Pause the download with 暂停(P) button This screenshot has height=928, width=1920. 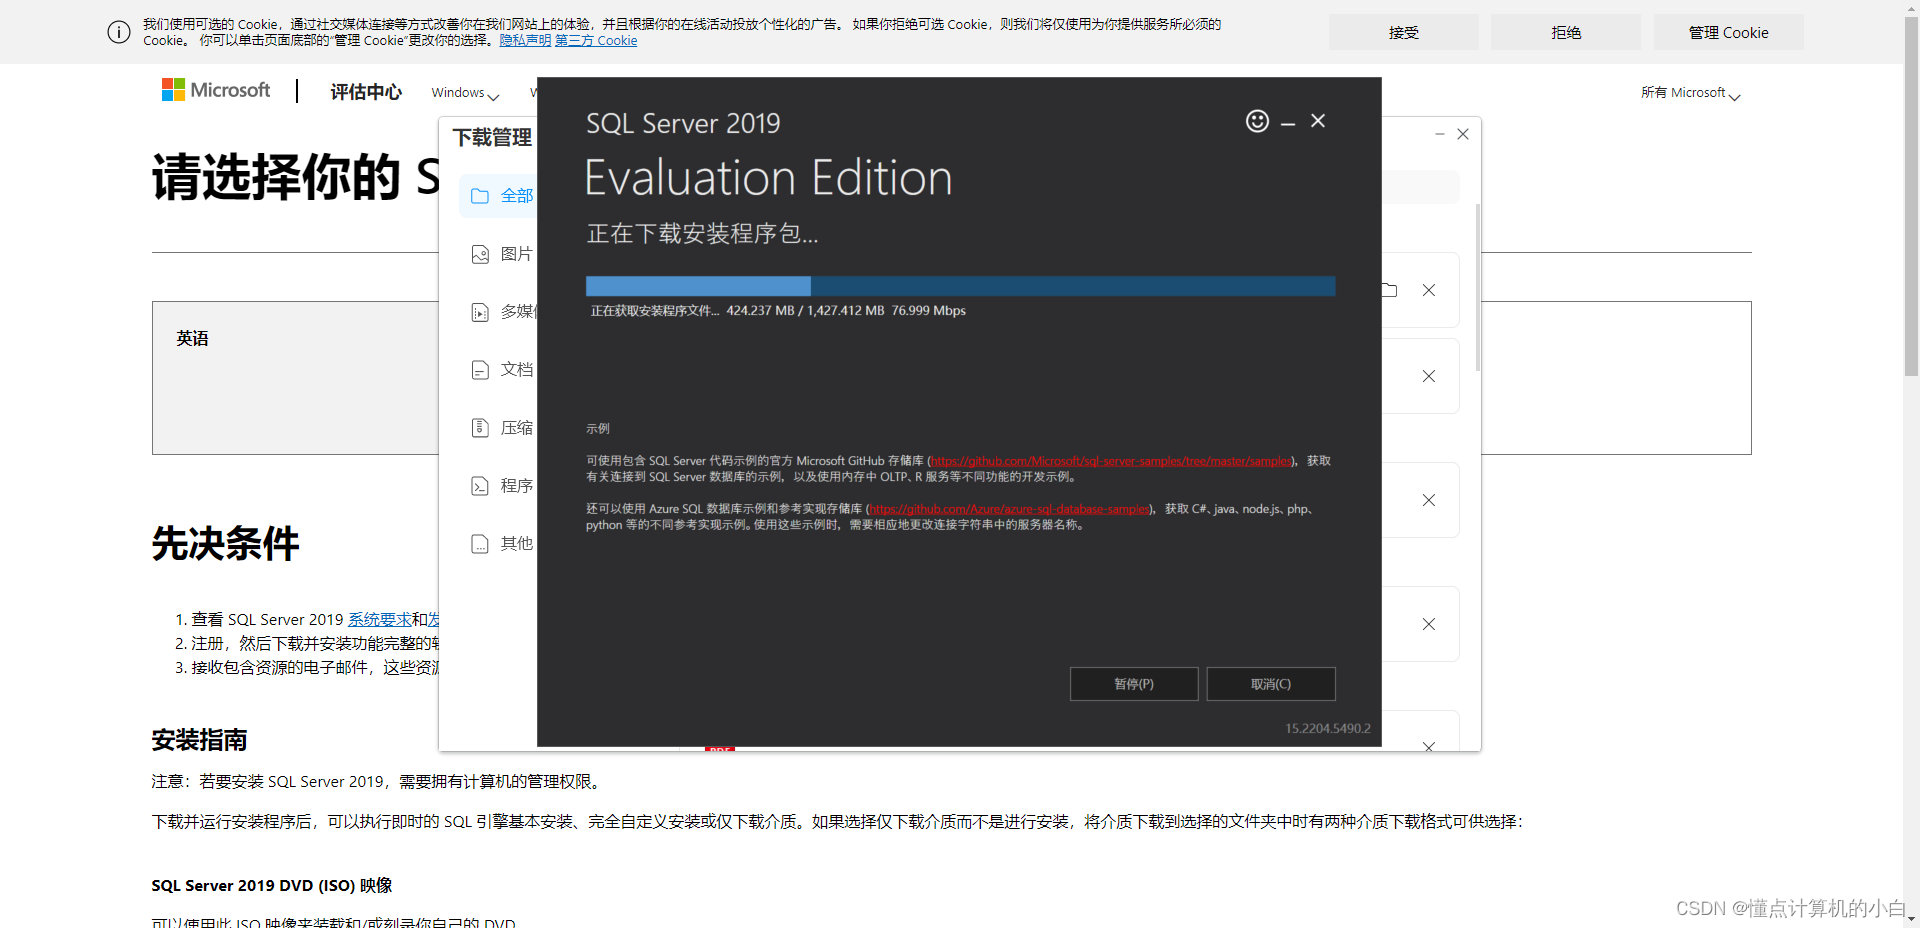[x=1134, y=684]
